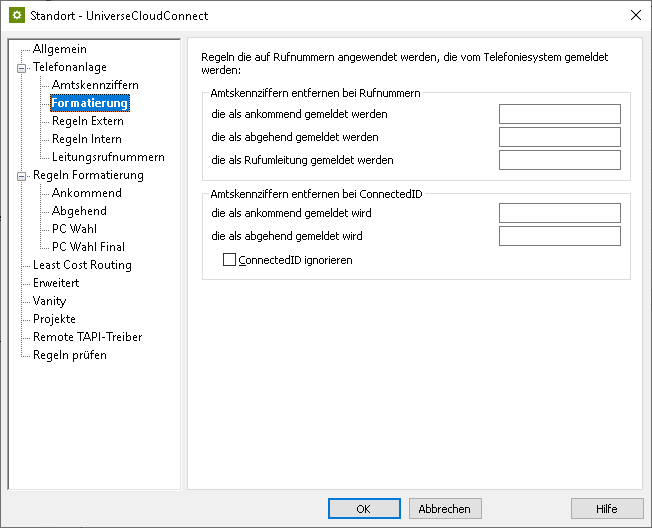Select Allgemein in the tree
This screenshot has width=652, height=528.
[x=59, y=49]
